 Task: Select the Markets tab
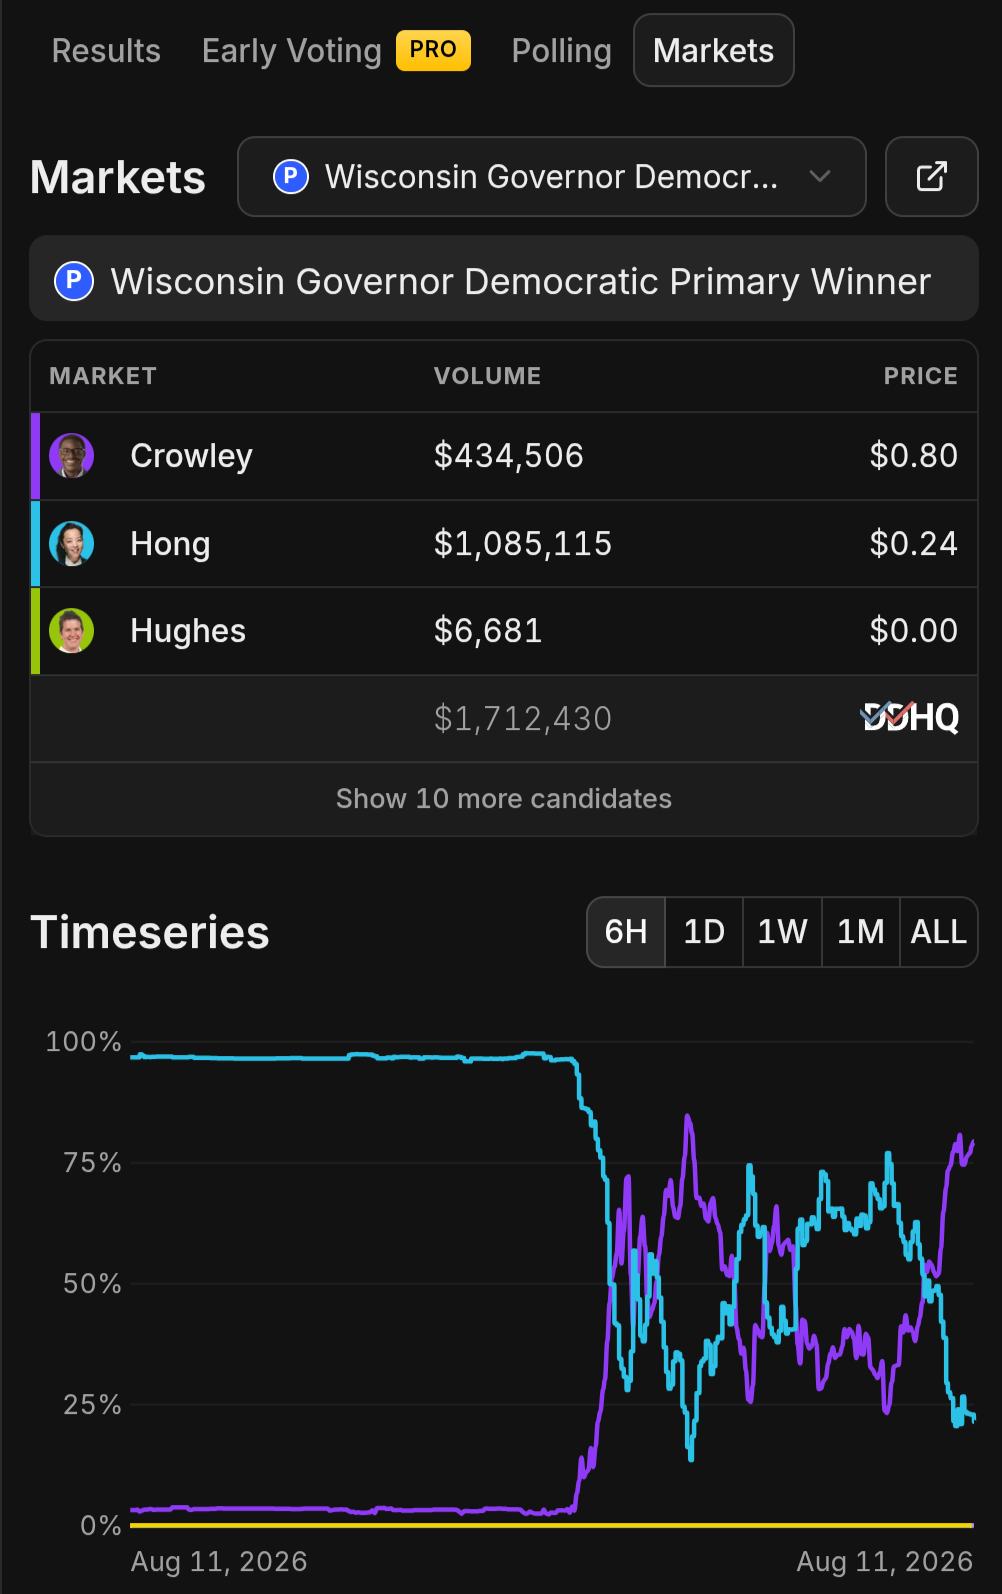(714, 50)
